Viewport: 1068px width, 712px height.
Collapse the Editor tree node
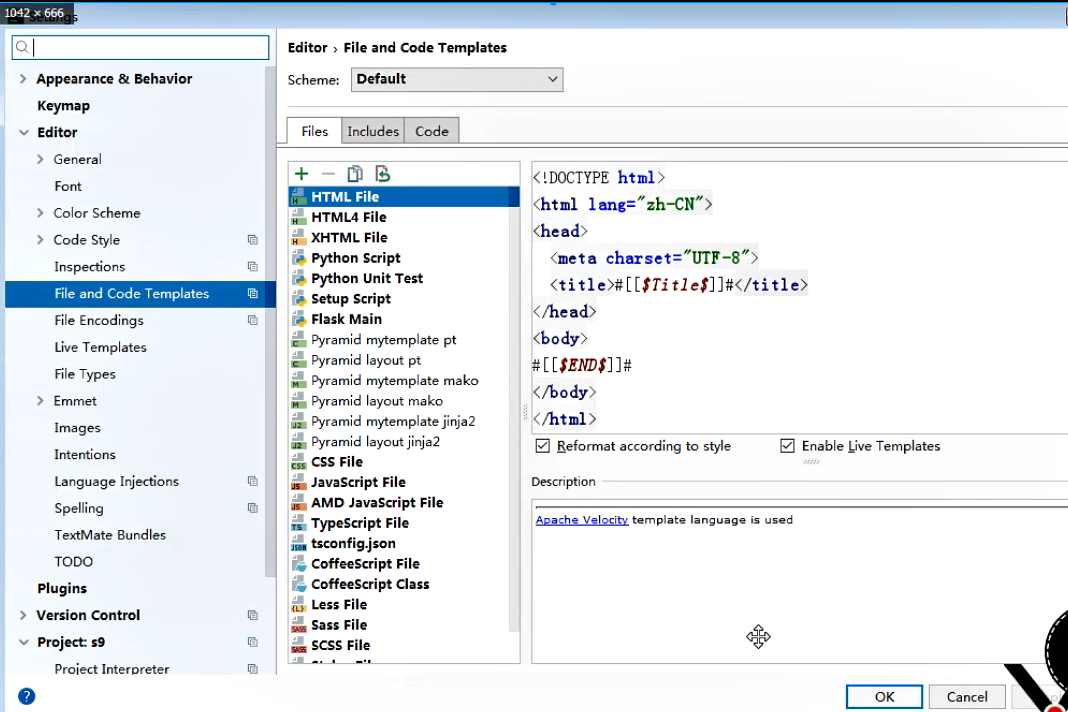[23, 132]
